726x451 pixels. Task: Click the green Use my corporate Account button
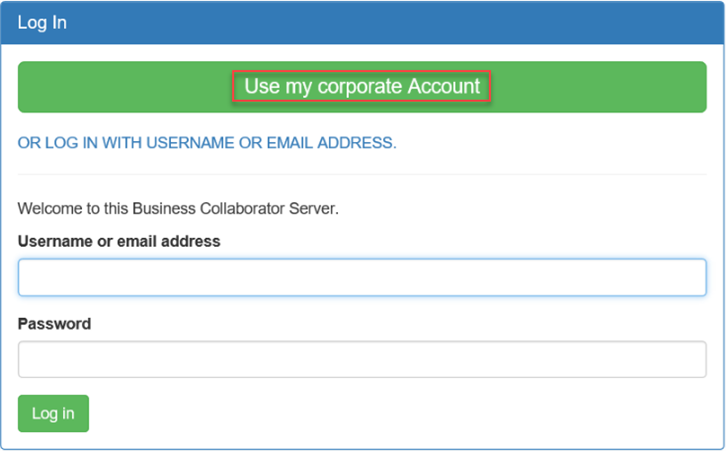[362, 87]
